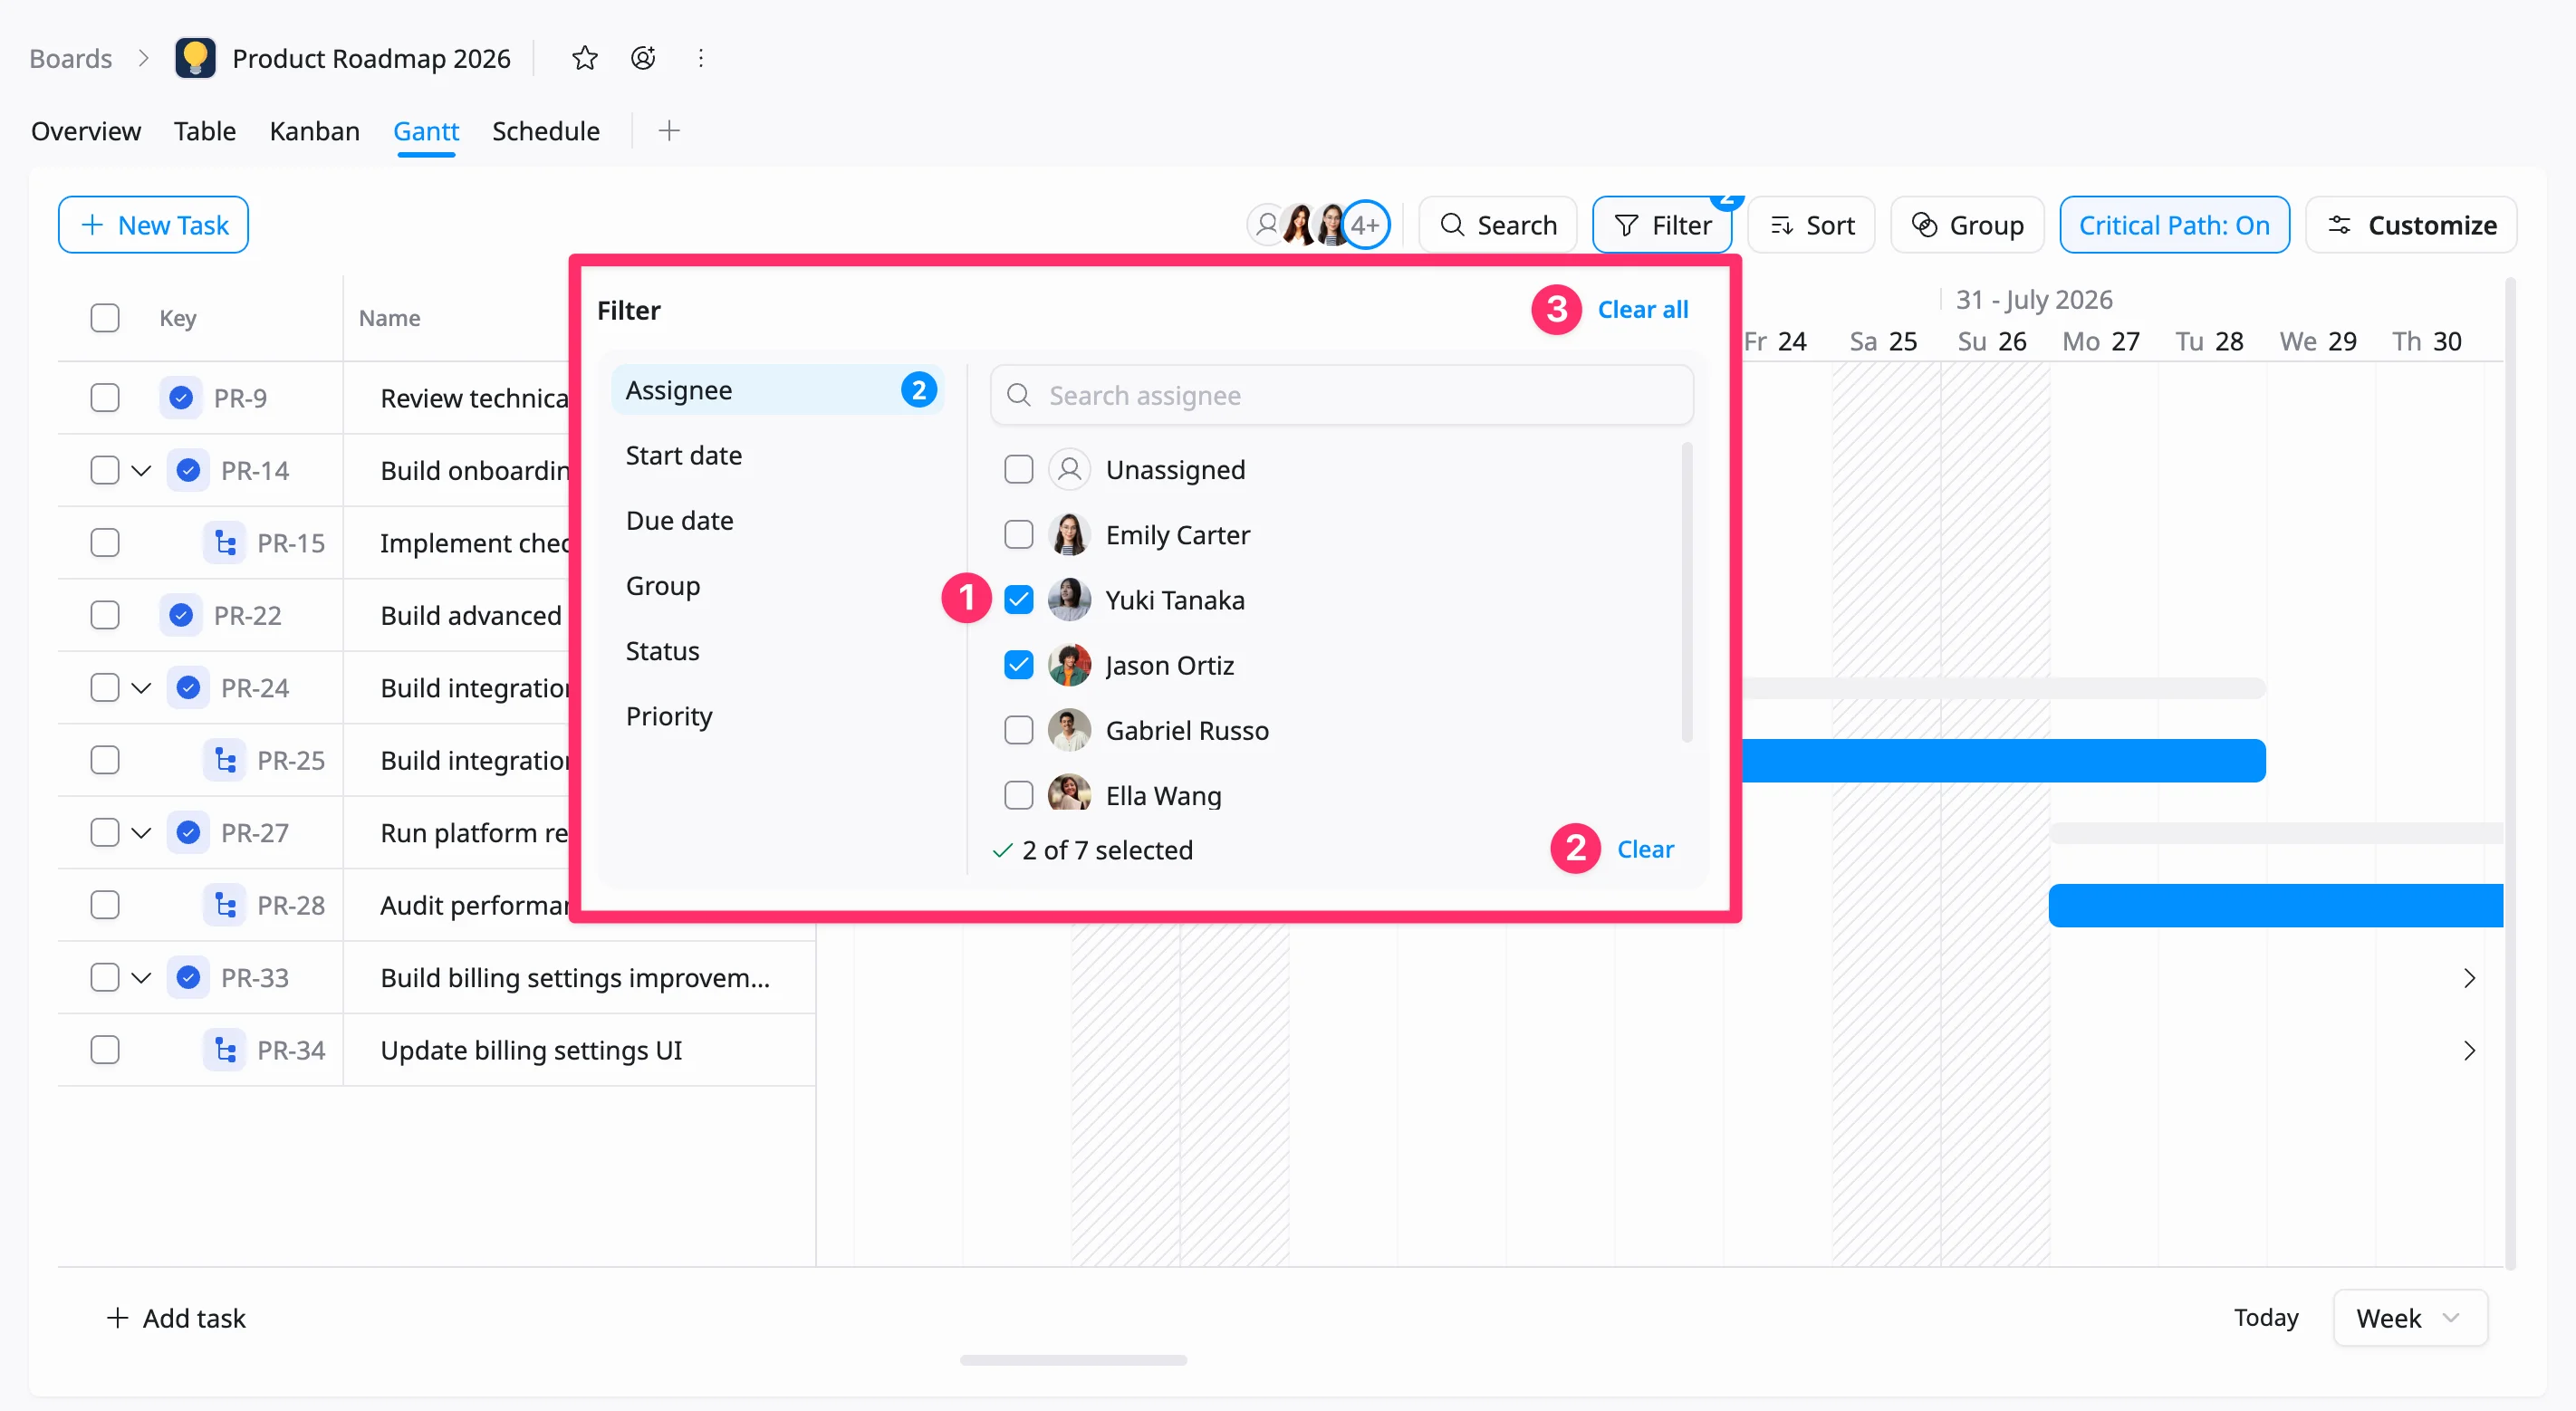The width and height of the screenshot is (2576, 1411).
Task: Click PR-25 subtask icon
Action: point(225,760)
